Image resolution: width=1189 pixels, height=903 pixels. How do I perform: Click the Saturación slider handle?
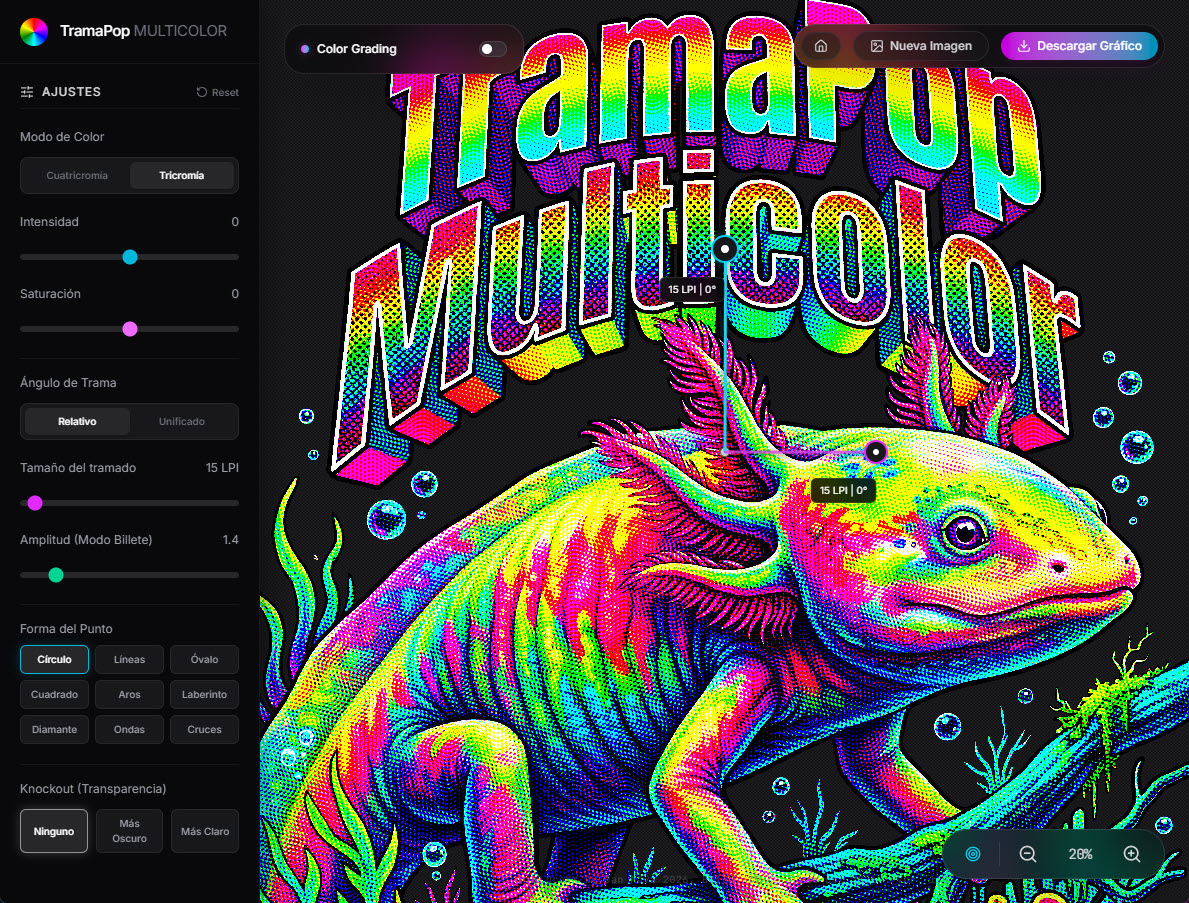(130, 329)
